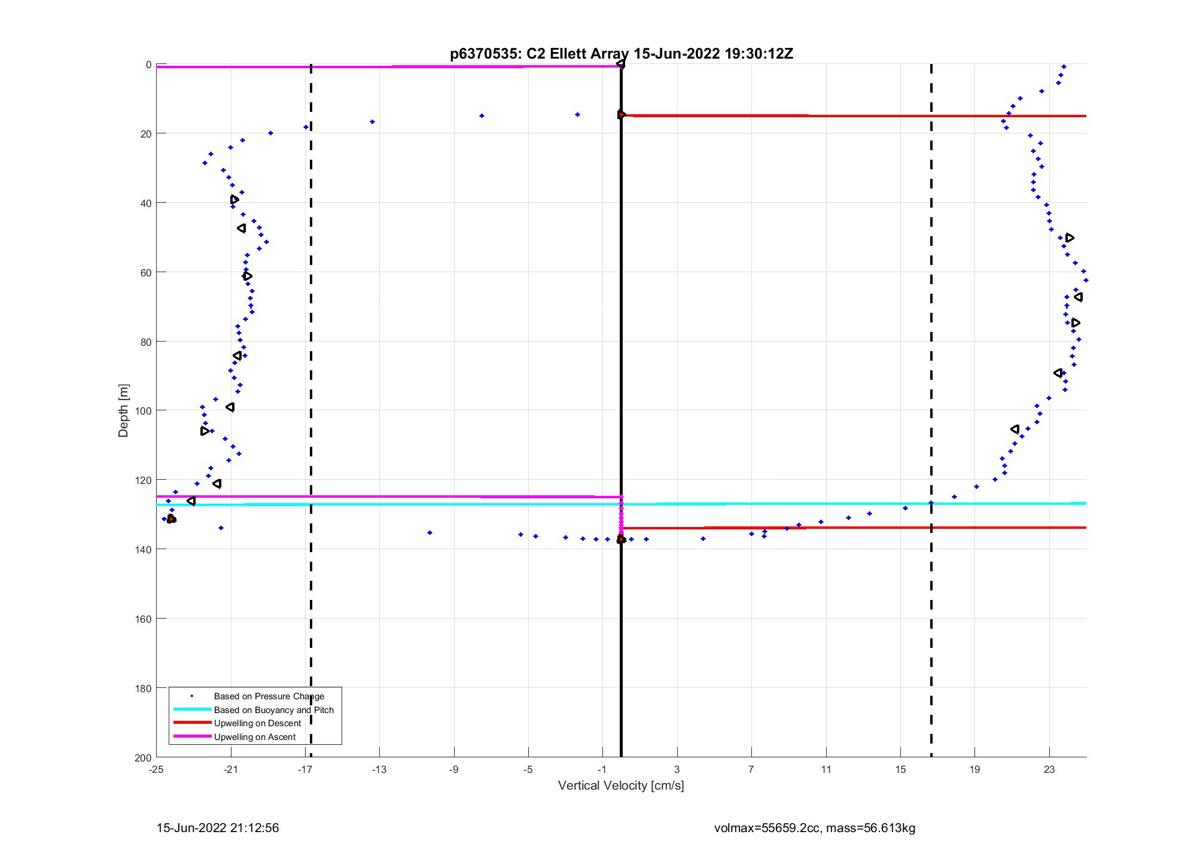Image resolution: width=1200 pixels, height=851 pixels.
Task: Click x-axis tick label '-1'
Action: [x=602, y=769]
